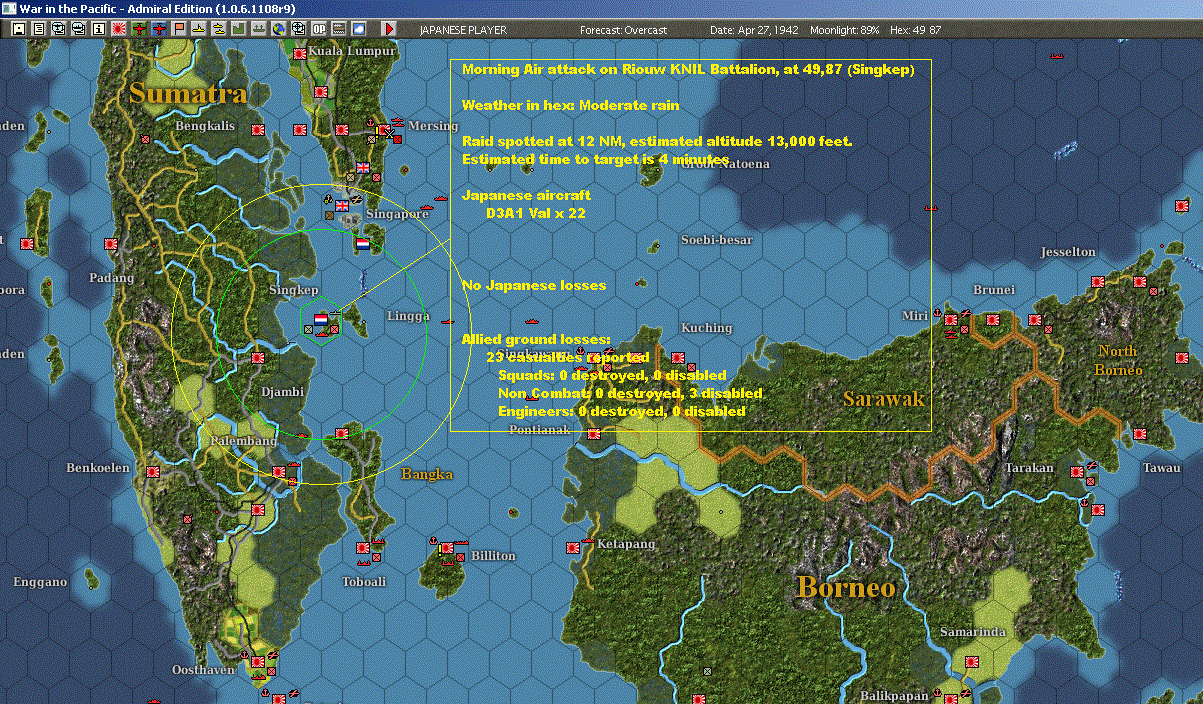The image size is (1203, 704).
Task: Click the orange flag toolbar icon
Action: point(179,29)
